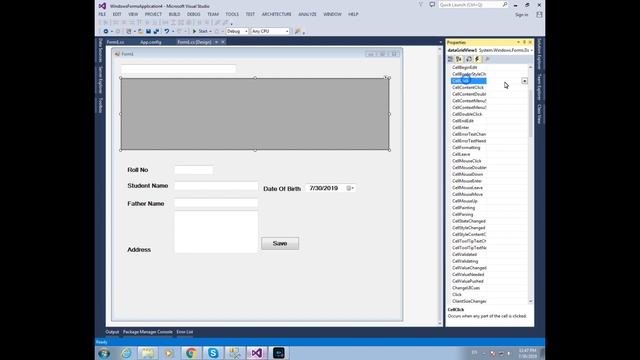Open the Error List tab
640x360 pixels.
click(x=184, y=332)
